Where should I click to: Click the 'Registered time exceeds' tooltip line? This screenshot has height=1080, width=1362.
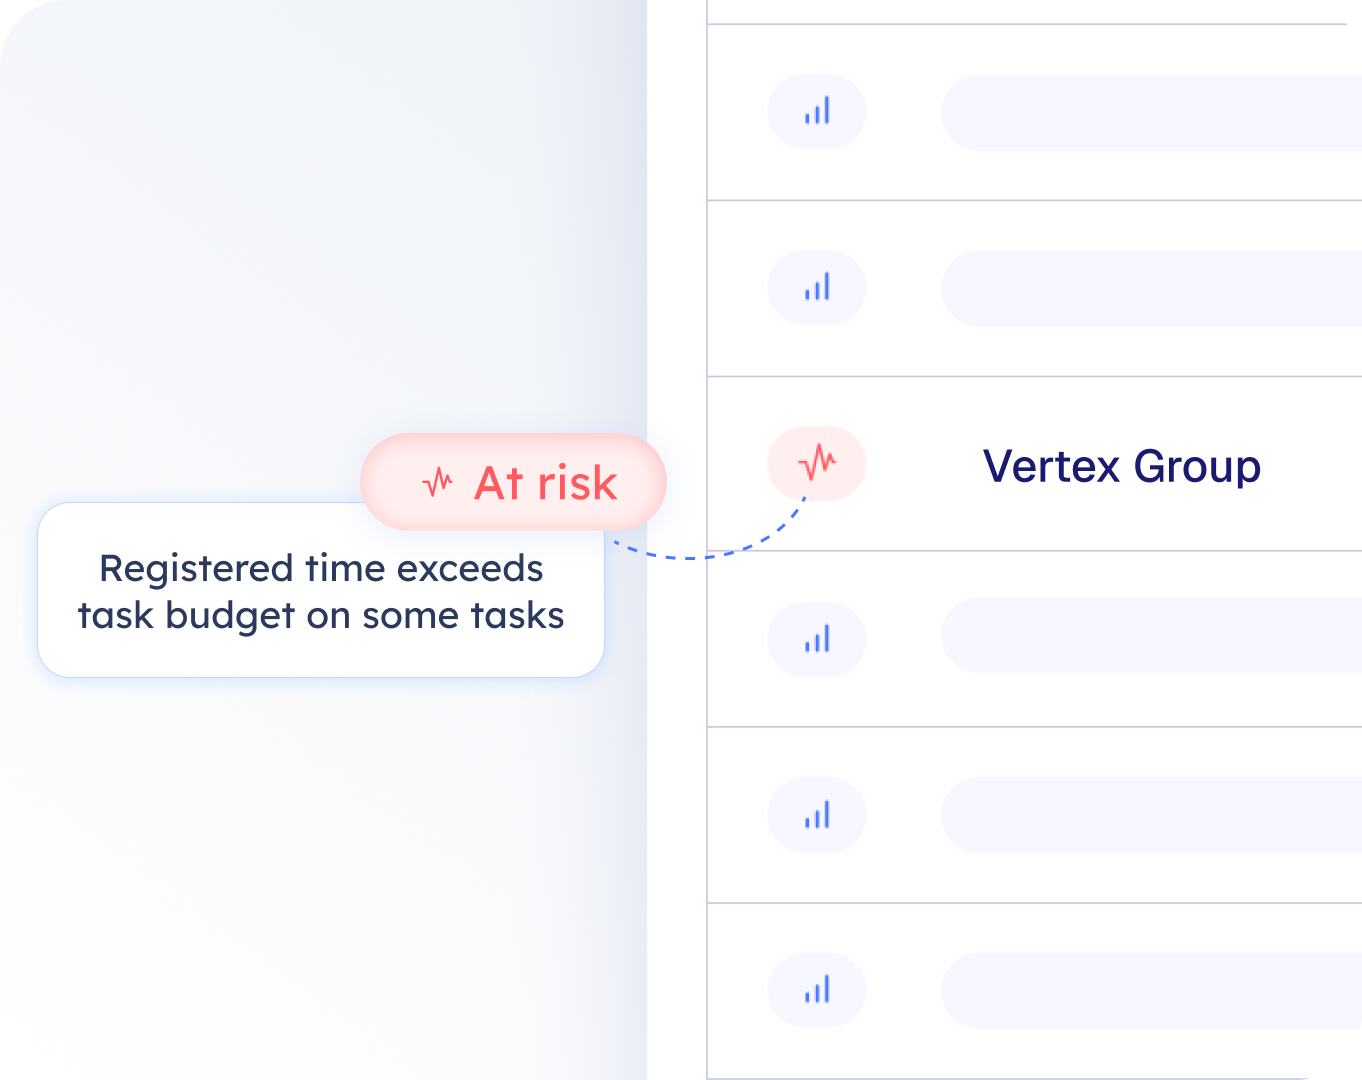click(x=321, y=568)
